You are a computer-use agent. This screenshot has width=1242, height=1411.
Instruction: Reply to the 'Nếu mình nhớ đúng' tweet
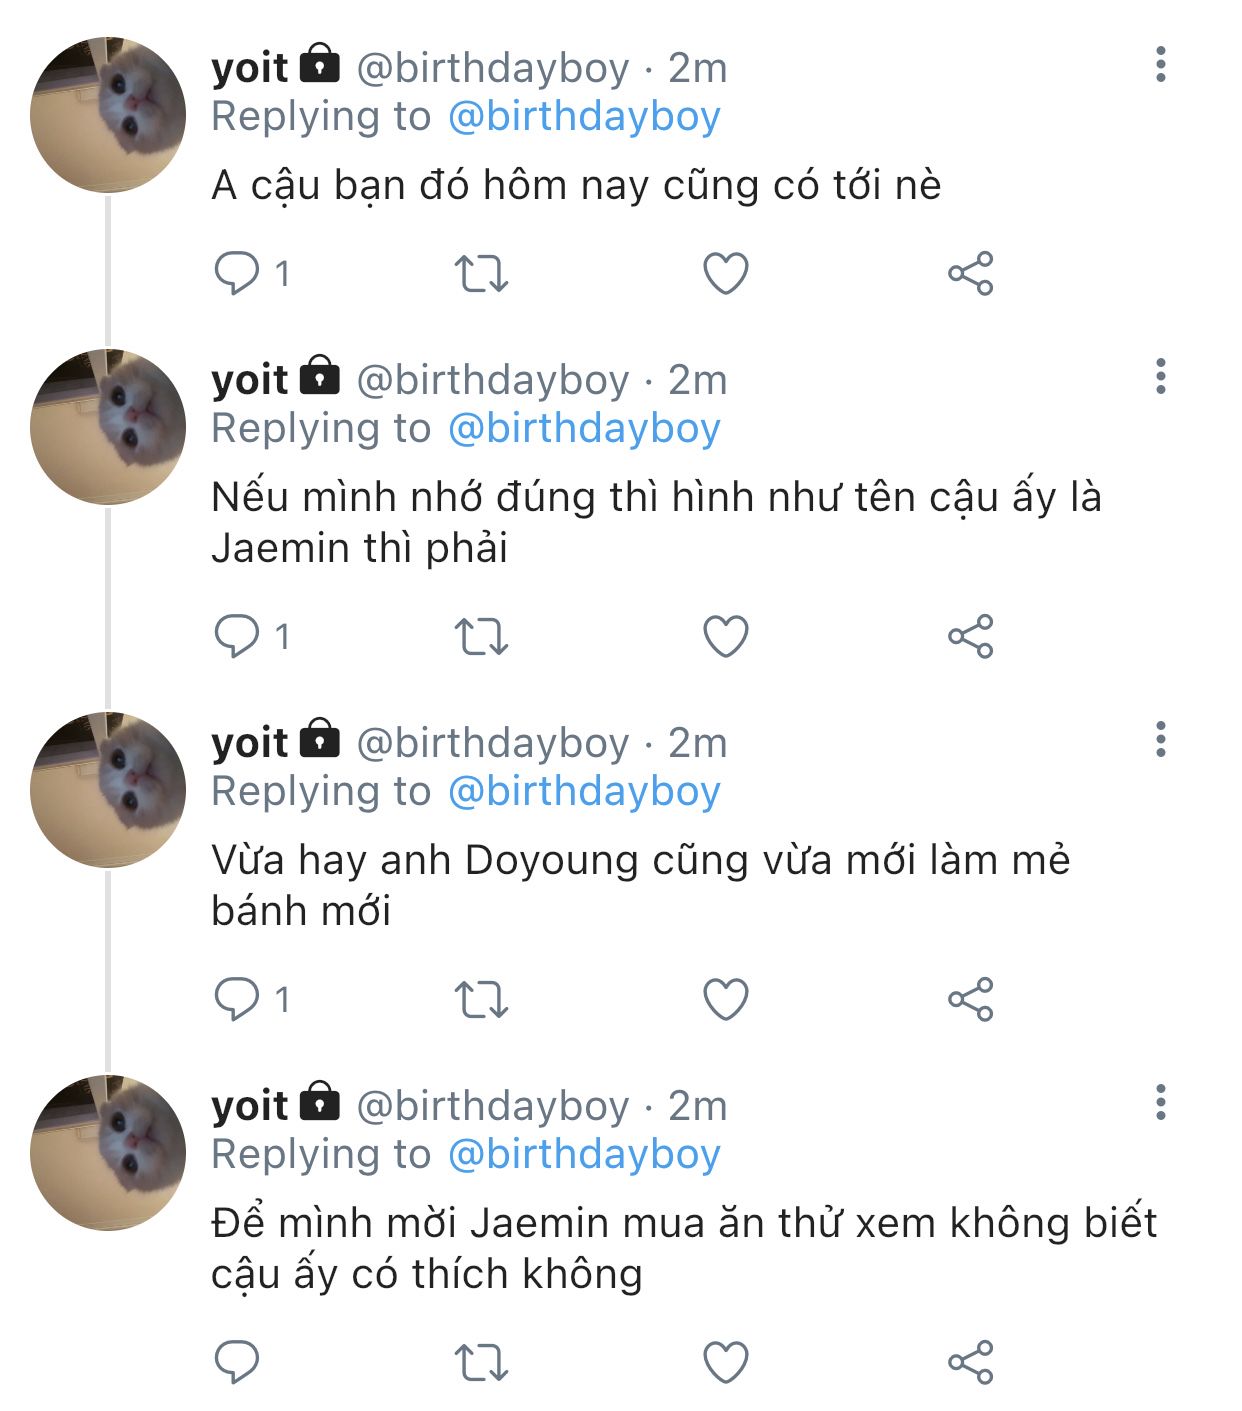click(x=237, y=636)
